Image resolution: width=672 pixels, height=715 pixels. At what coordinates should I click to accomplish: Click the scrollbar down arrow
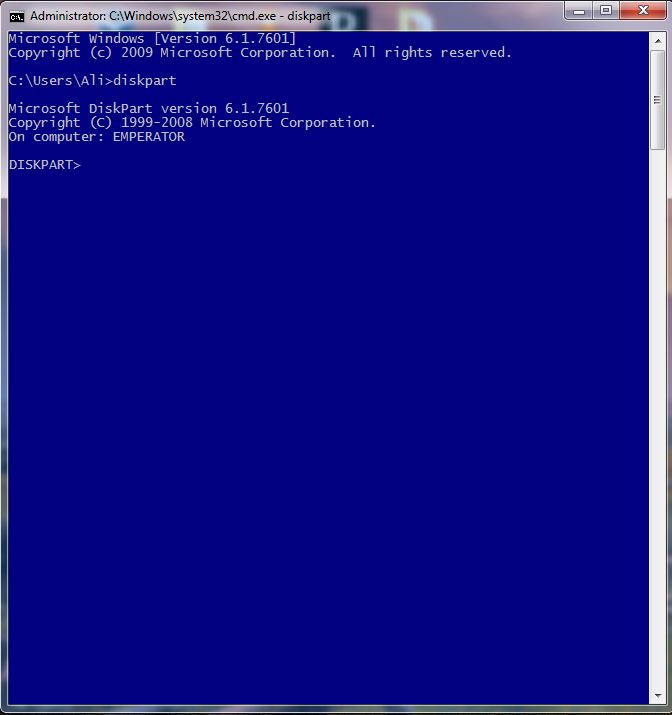point(658,695)
